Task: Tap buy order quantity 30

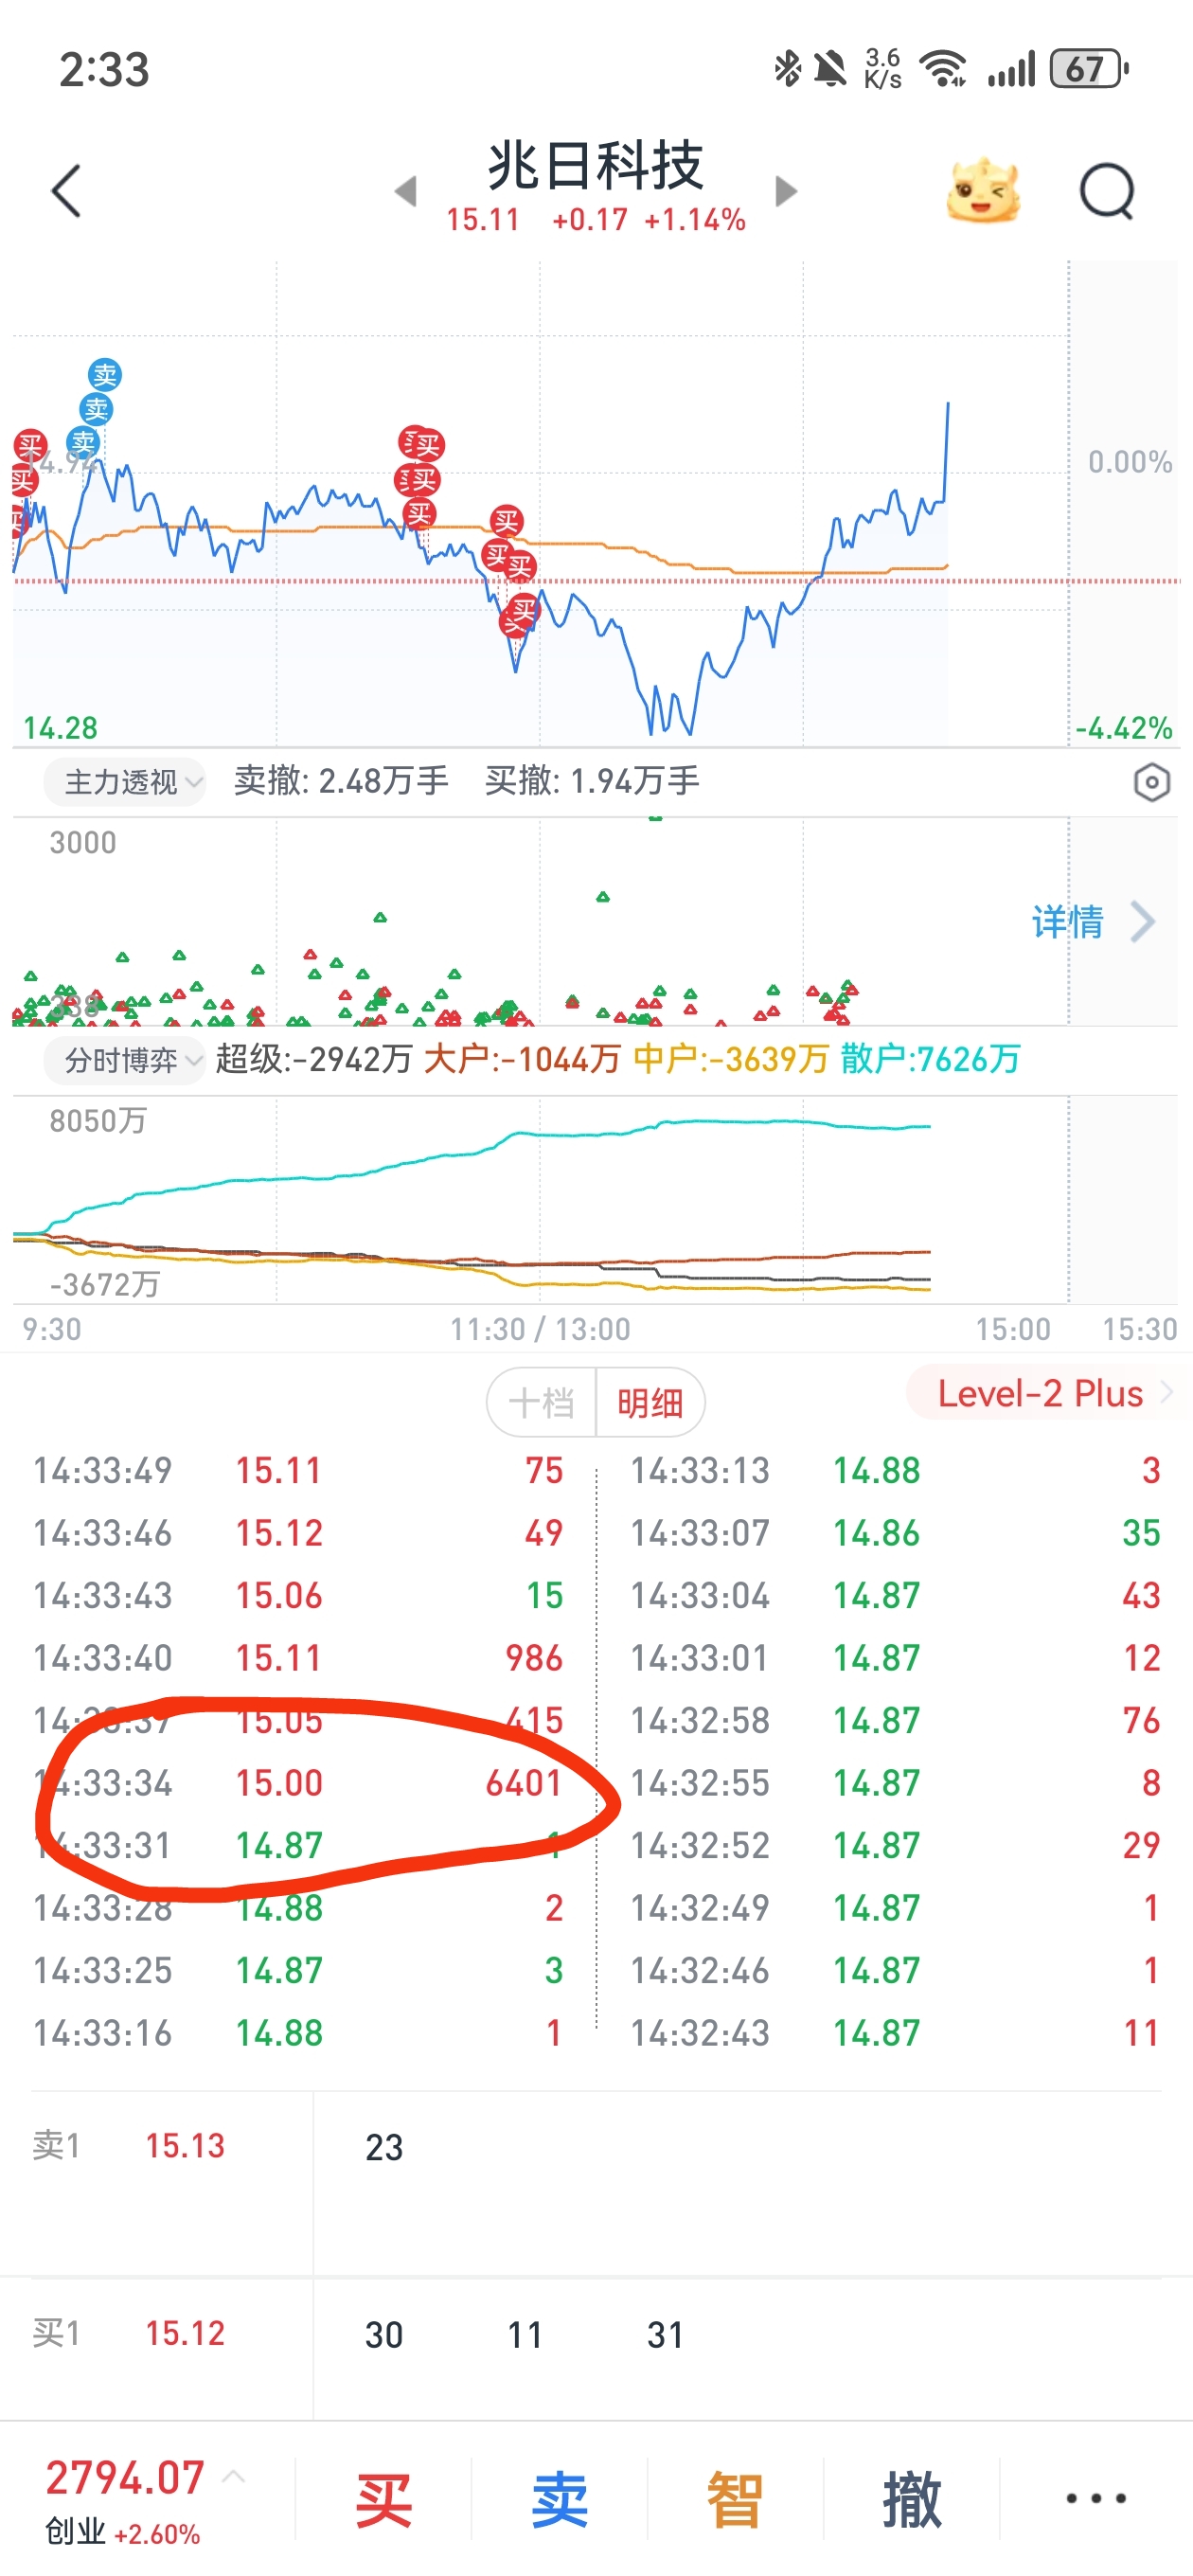Action: (384, 2335)
